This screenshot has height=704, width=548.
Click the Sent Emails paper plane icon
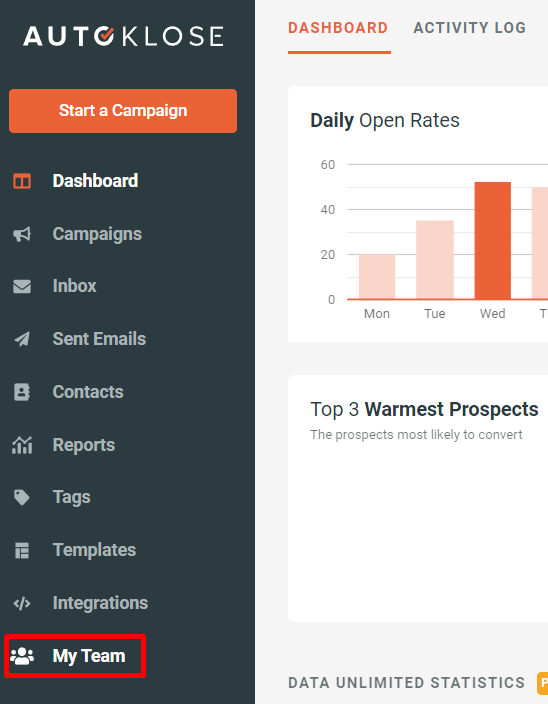[x=22, y=339]
